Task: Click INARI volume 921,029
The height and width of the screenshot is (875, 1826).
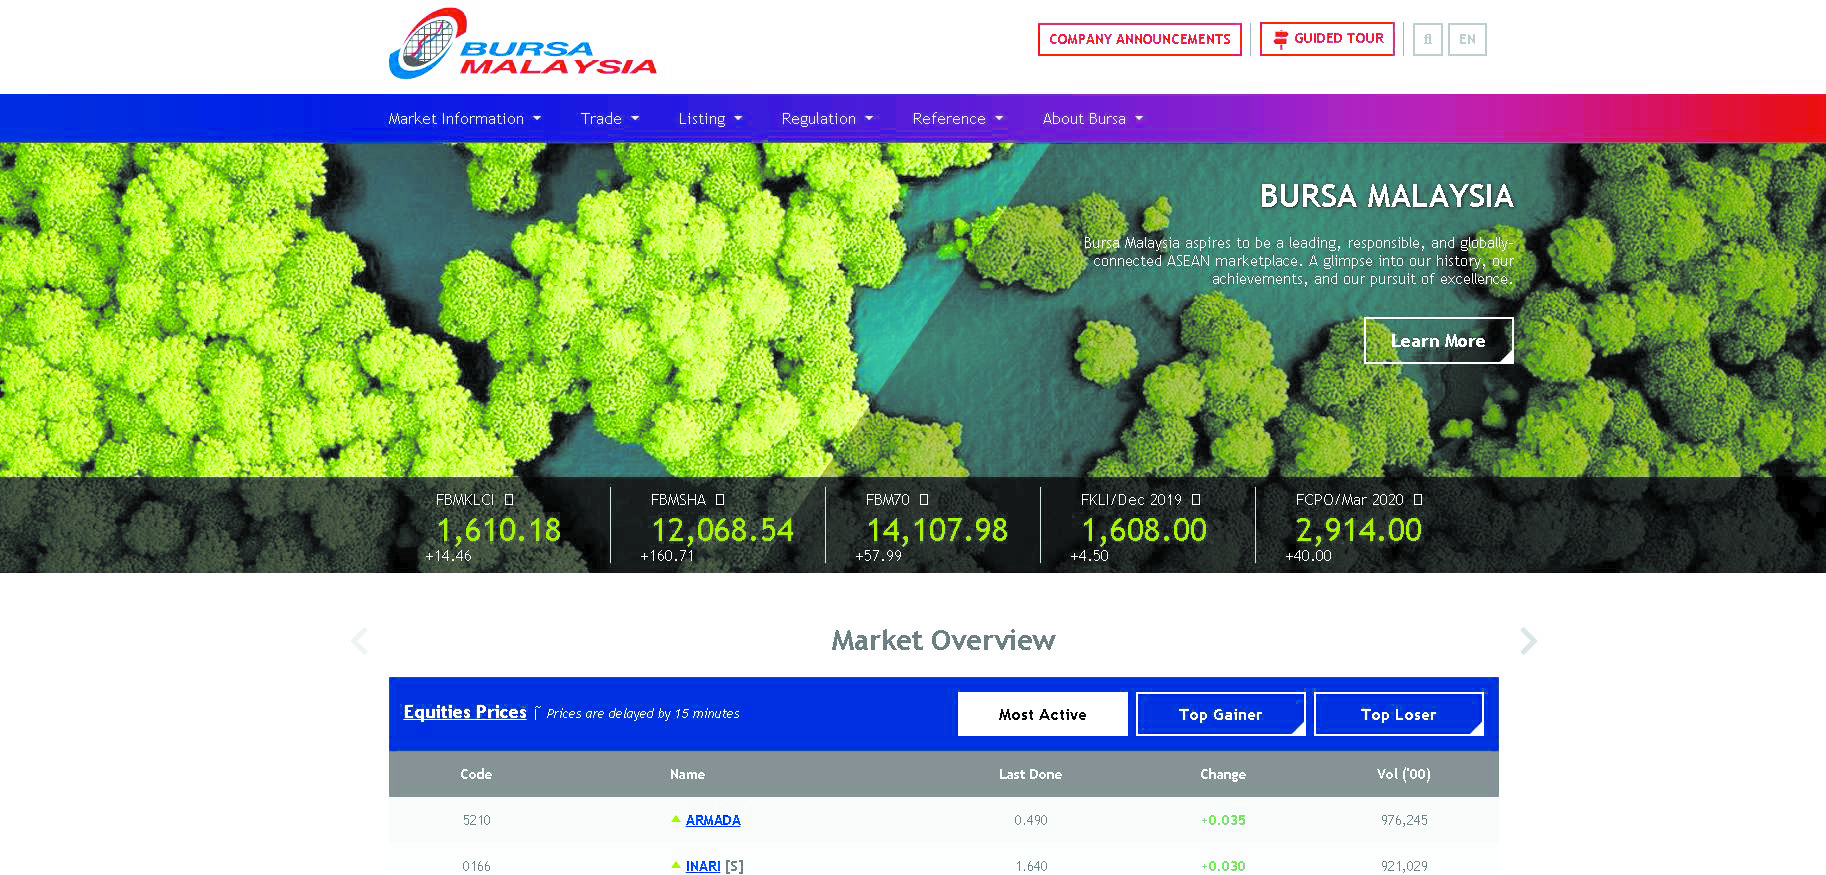Action: (x=1404, y=866)
